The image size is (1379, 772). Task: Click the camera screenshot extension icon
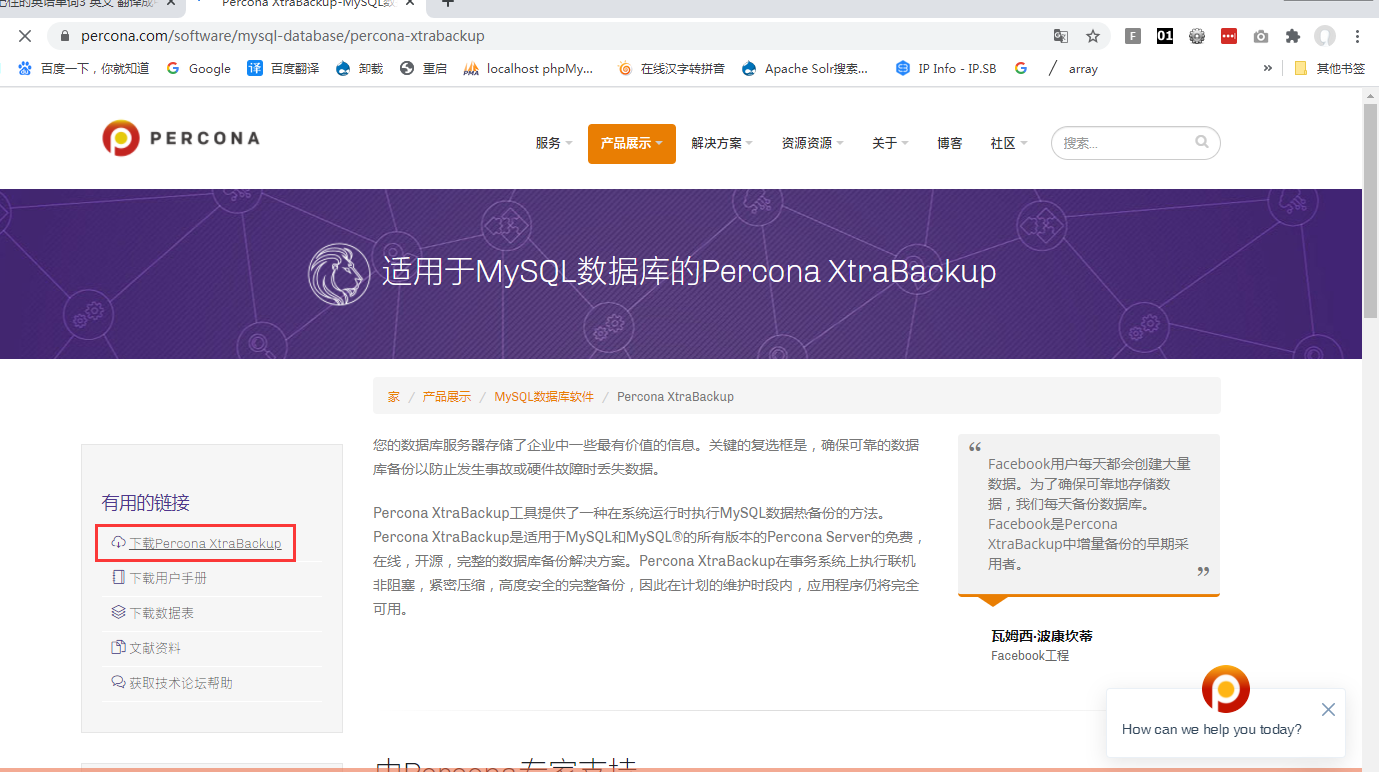[x=1261, y=36]
